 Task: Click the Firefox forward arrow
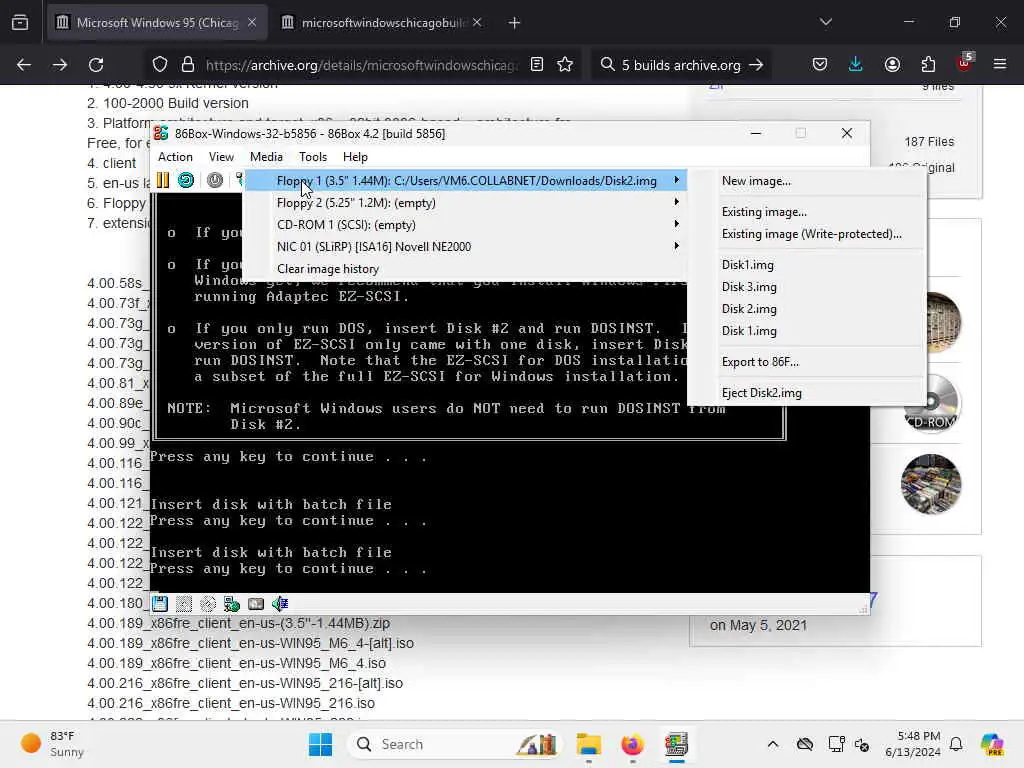click(59, 65)
